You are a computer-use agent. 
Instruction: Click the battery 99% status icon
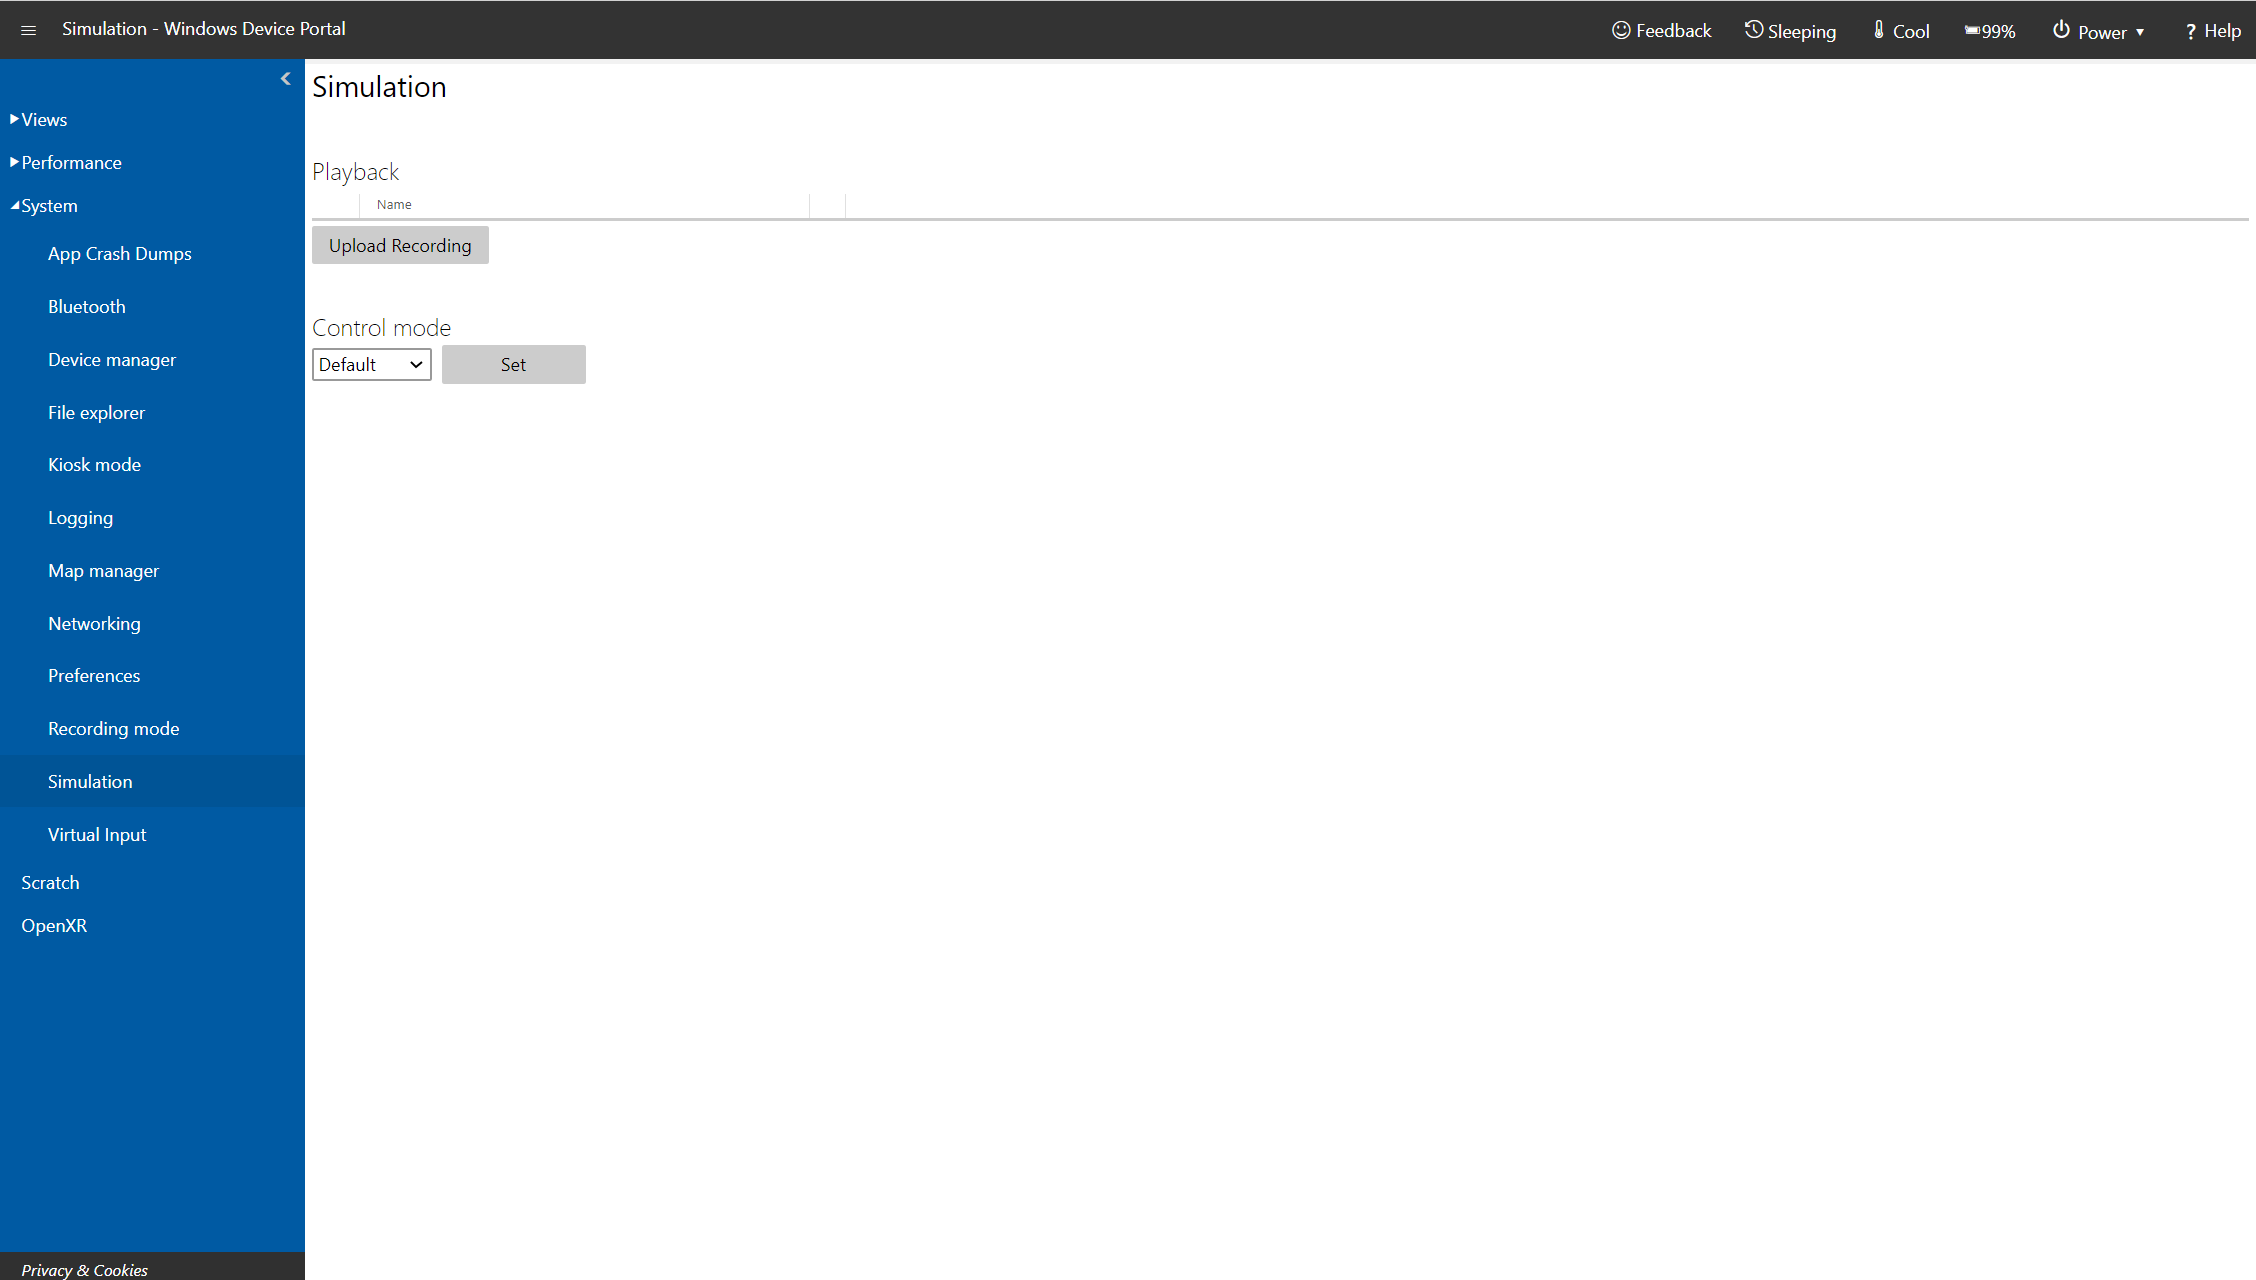click(x=1991, y=29)
